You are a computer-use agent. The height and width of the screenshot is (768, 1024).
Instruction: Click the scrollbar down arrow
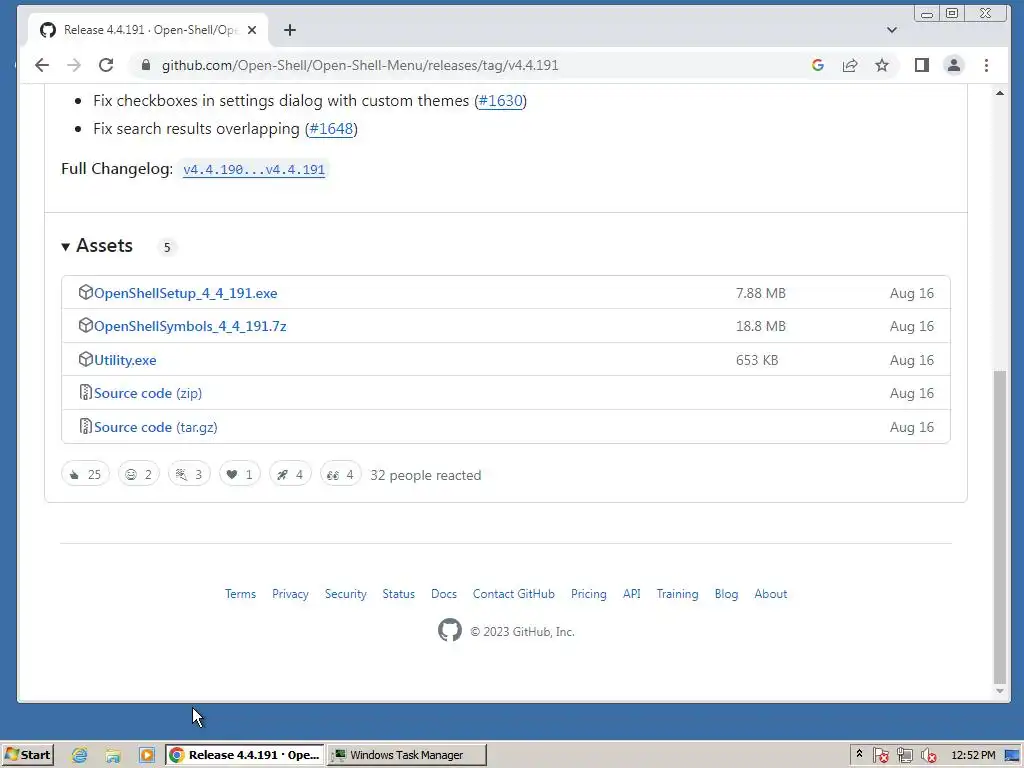999,691
